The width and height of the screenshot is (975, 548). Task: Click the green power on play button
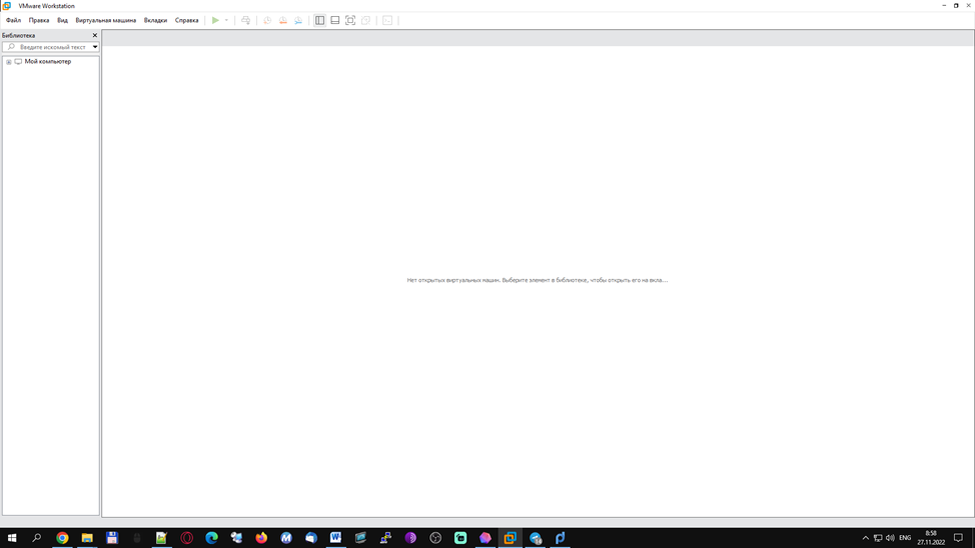click(x=215, y=21)
